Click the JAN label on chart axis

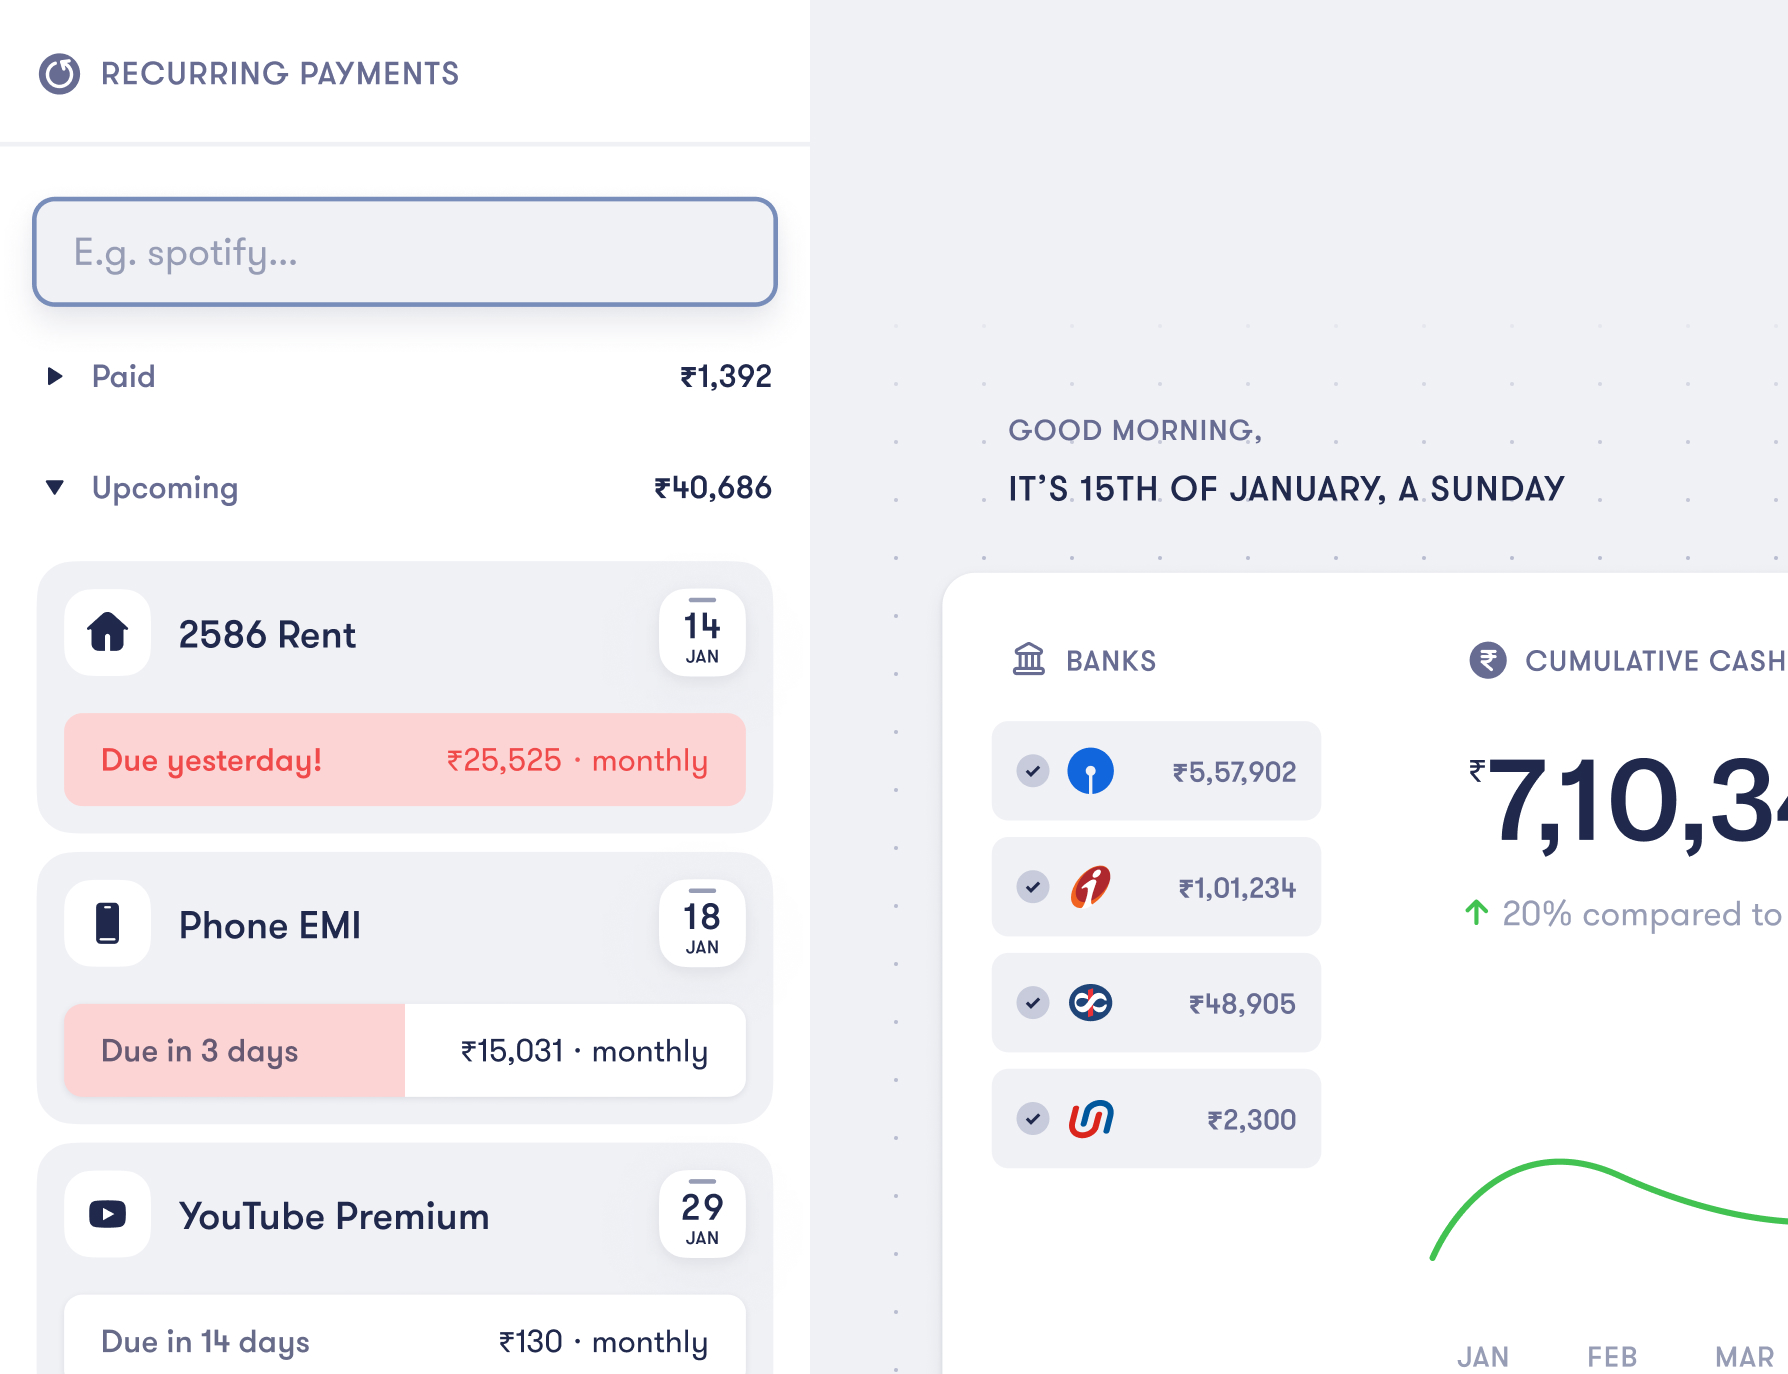[1483, 1357]
